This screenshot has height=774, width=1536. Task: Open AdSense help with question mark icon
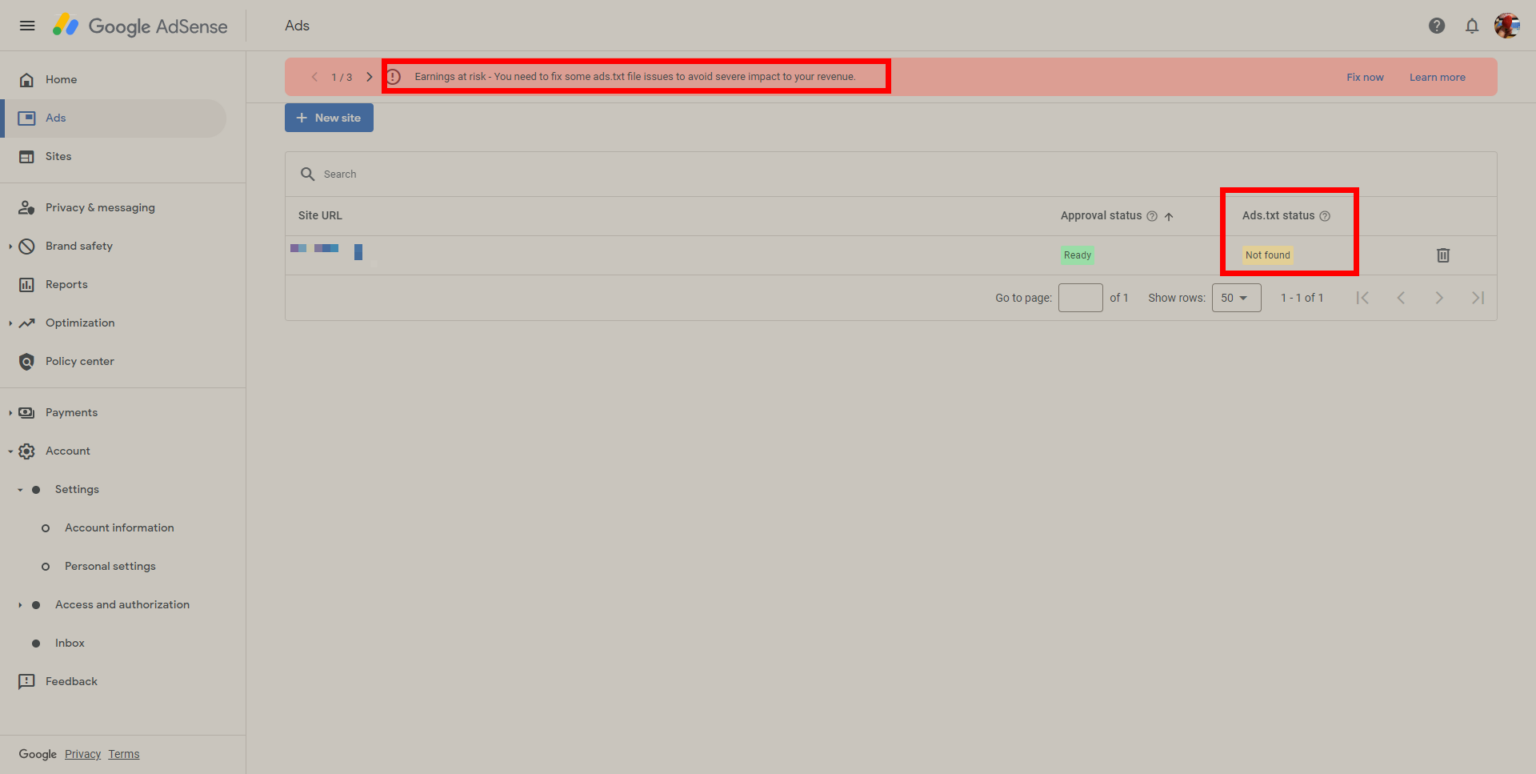coord(1436,25)
